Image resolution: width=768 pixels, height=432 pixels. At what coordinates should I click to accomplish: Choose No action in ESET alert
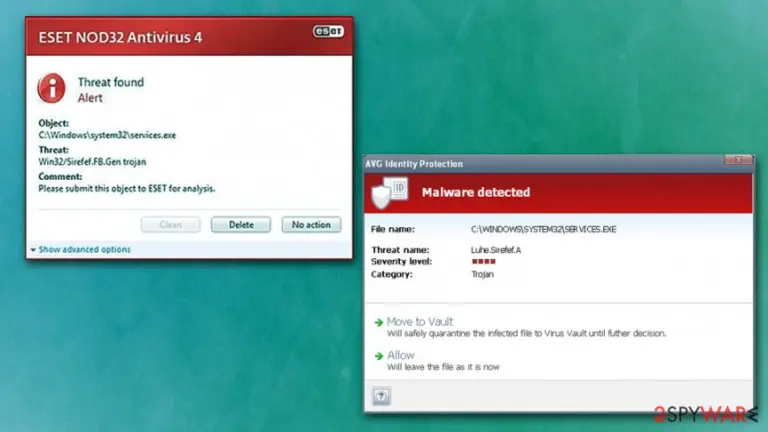coord(311,225)
